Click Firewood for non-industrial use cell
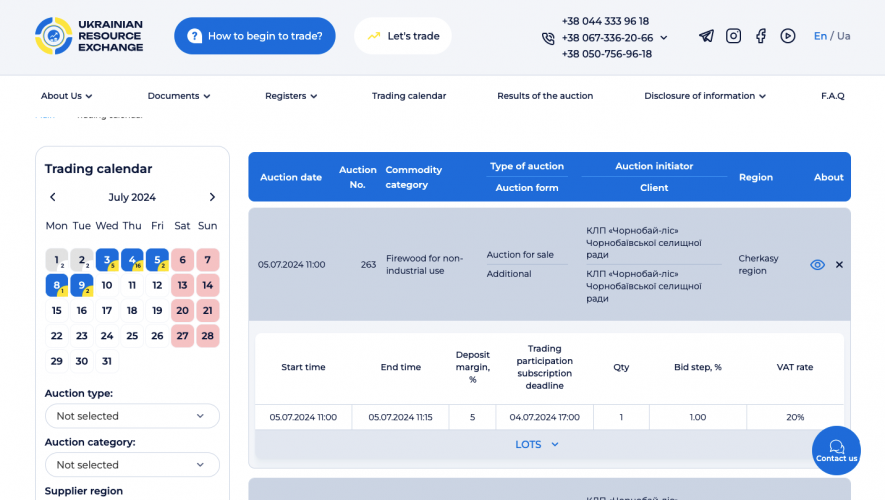 (424, 265)
